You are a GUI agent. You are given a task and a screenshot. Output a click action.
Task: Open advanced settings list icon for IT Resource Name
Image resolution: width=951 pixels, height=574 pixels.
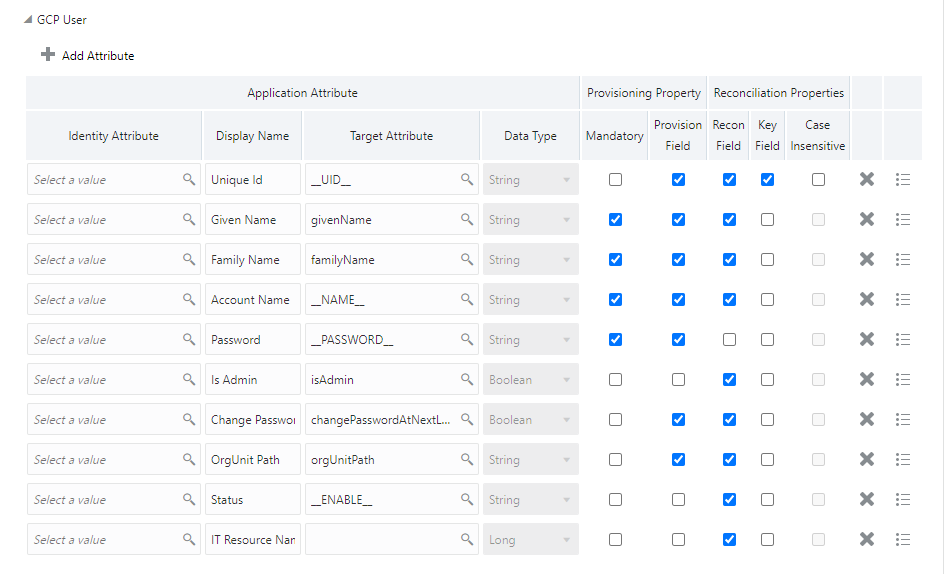[903, 539]
